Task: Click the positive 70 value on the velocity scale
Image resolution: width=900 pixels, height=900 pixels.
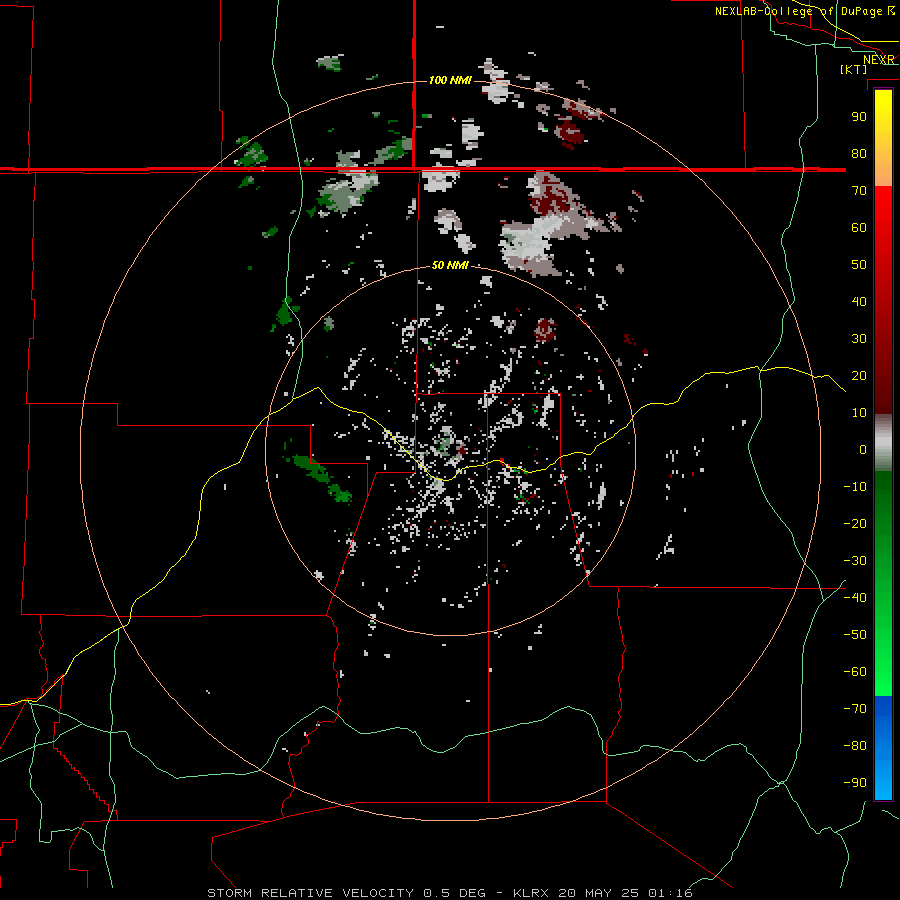Action: pos(859,191)
